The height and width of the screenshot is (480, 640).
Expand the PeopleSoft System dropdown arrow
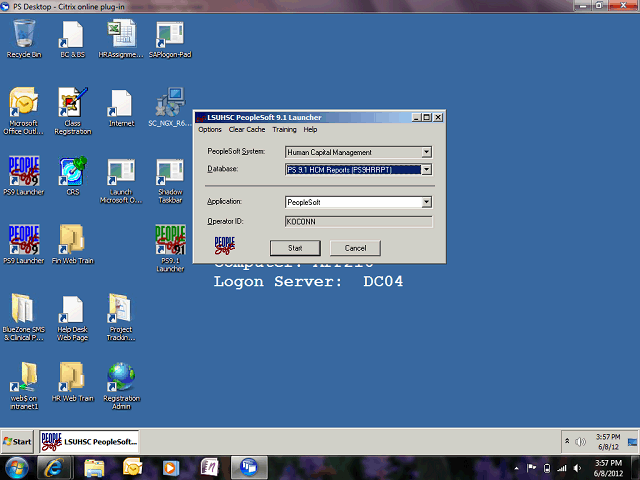point(426,152)
